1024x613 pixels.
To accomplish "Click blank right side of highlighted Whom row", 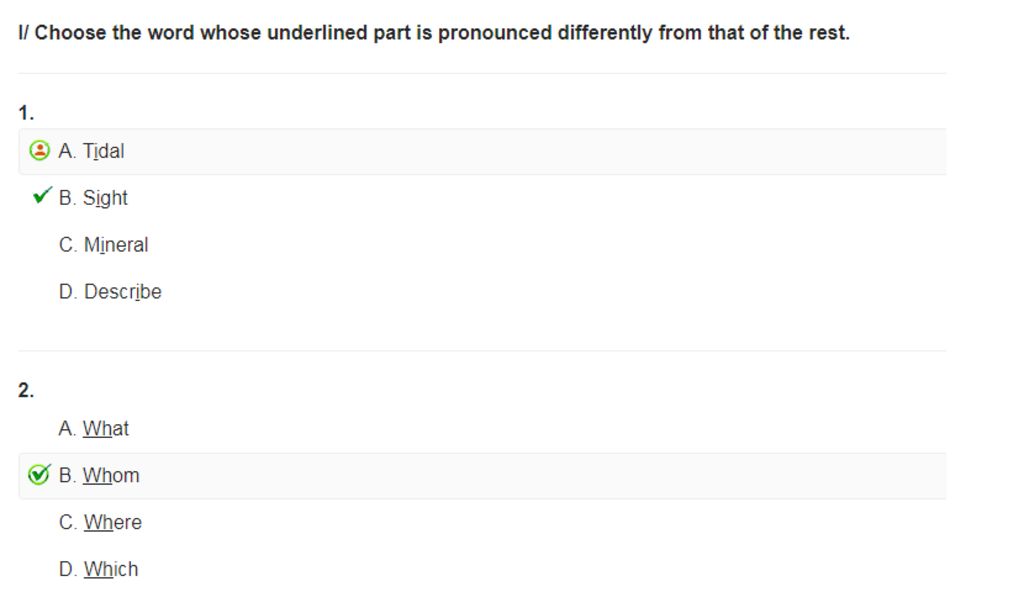I will 542,476.
